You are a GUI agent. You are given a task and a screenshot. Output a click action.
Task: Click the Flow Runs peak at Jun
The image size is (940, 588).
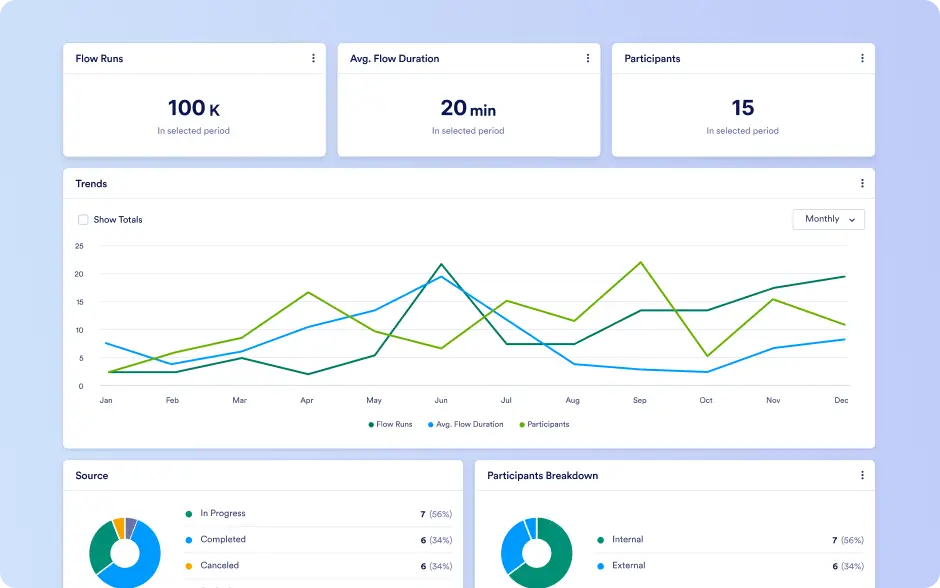[x=441, y=264]
